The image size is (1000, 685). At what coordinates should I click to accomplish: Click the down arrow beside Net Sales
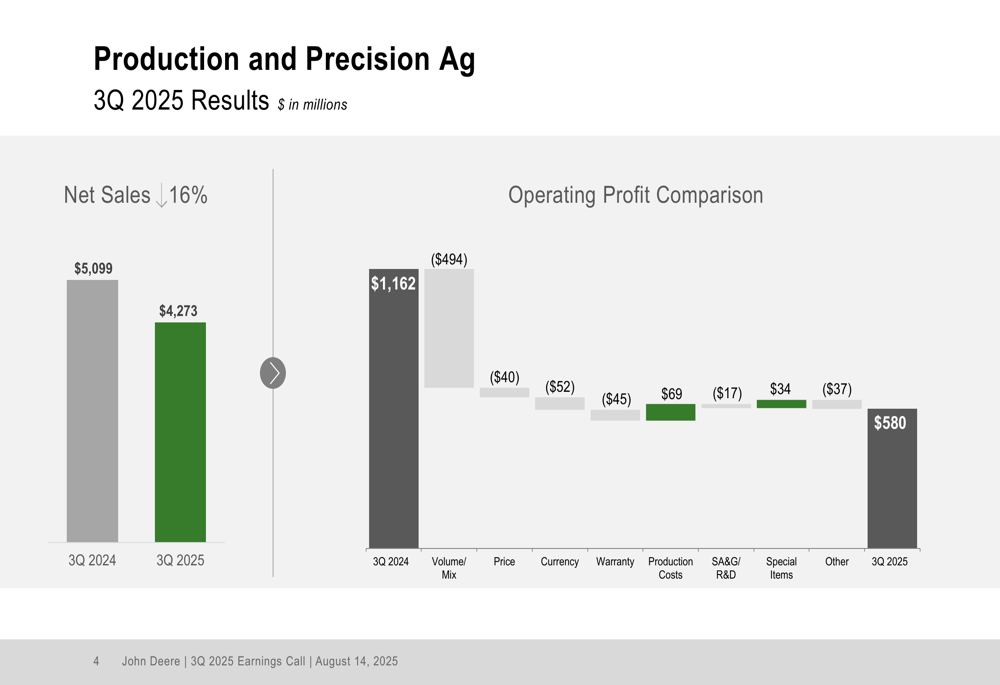(161, 195)
